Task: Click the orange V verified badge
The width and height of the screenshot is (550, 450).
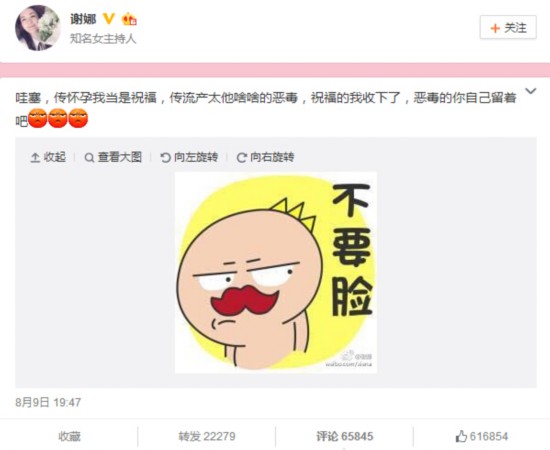Action: pyautogui.click(x=109, y=19)
